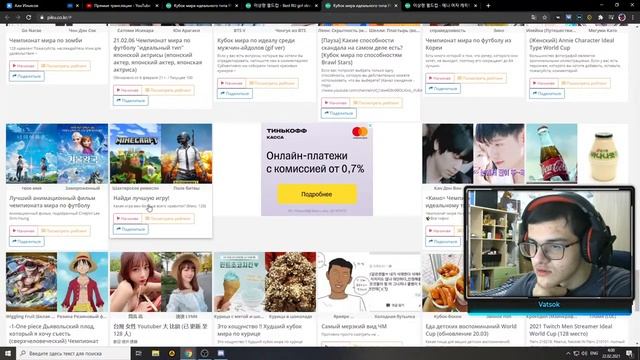Close the currently active tab
This screenshot has width=640, height=360.
coord(396,6)
